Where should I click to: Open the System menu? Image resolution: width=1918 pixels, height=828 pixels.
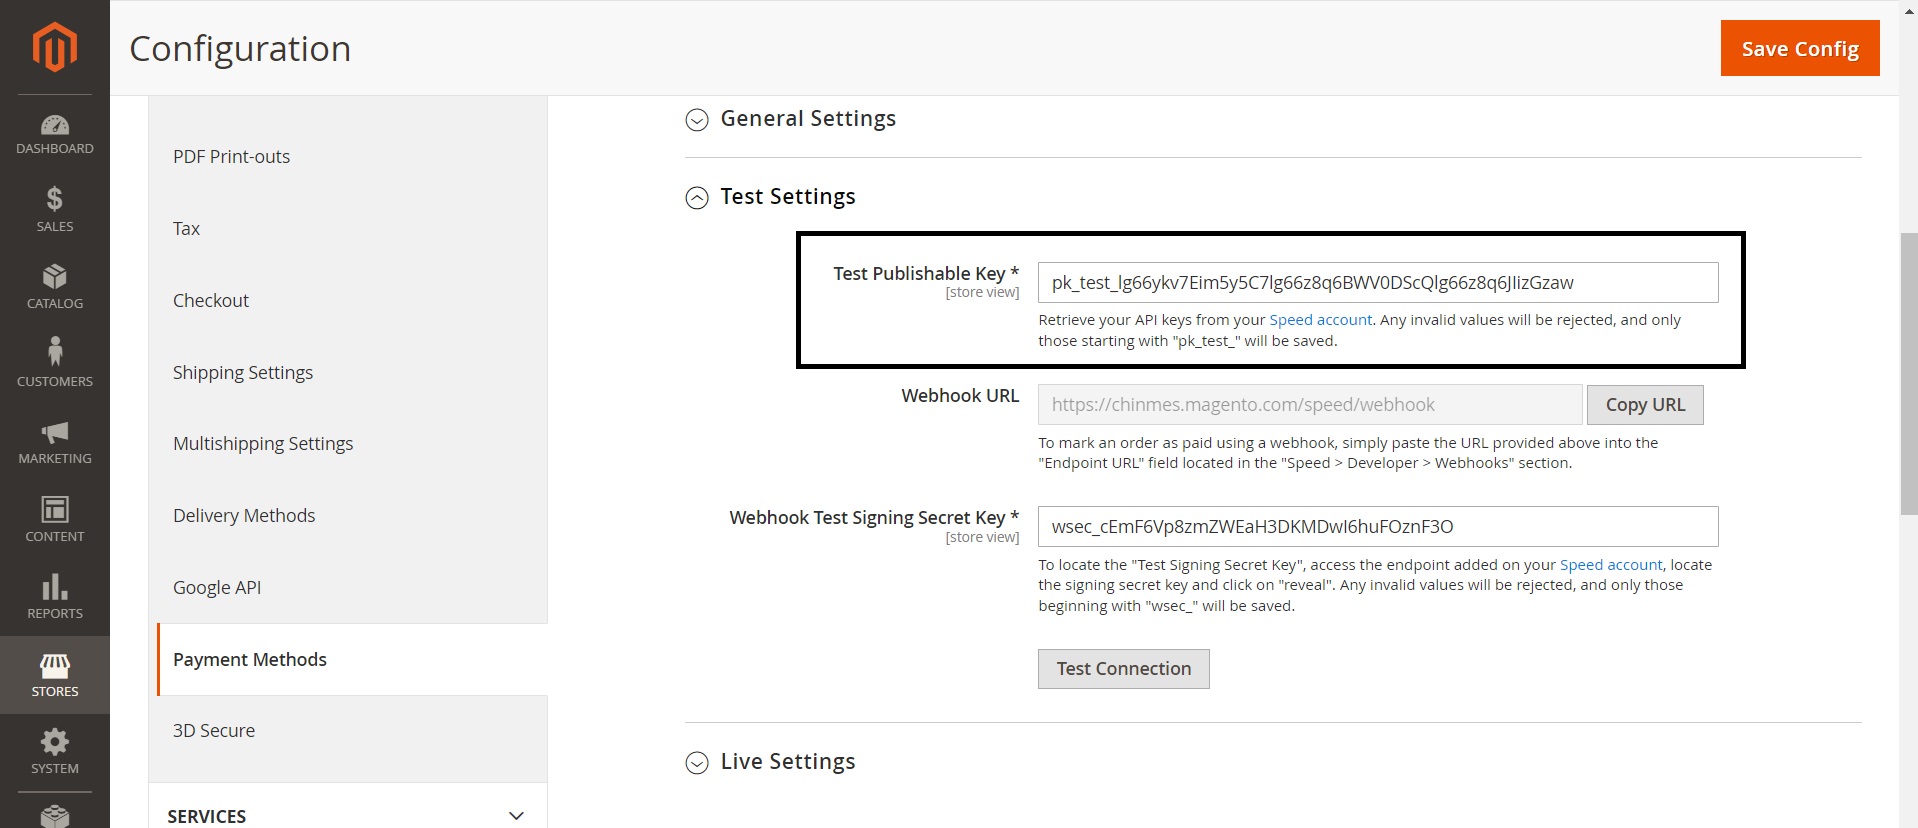[55, 752]
